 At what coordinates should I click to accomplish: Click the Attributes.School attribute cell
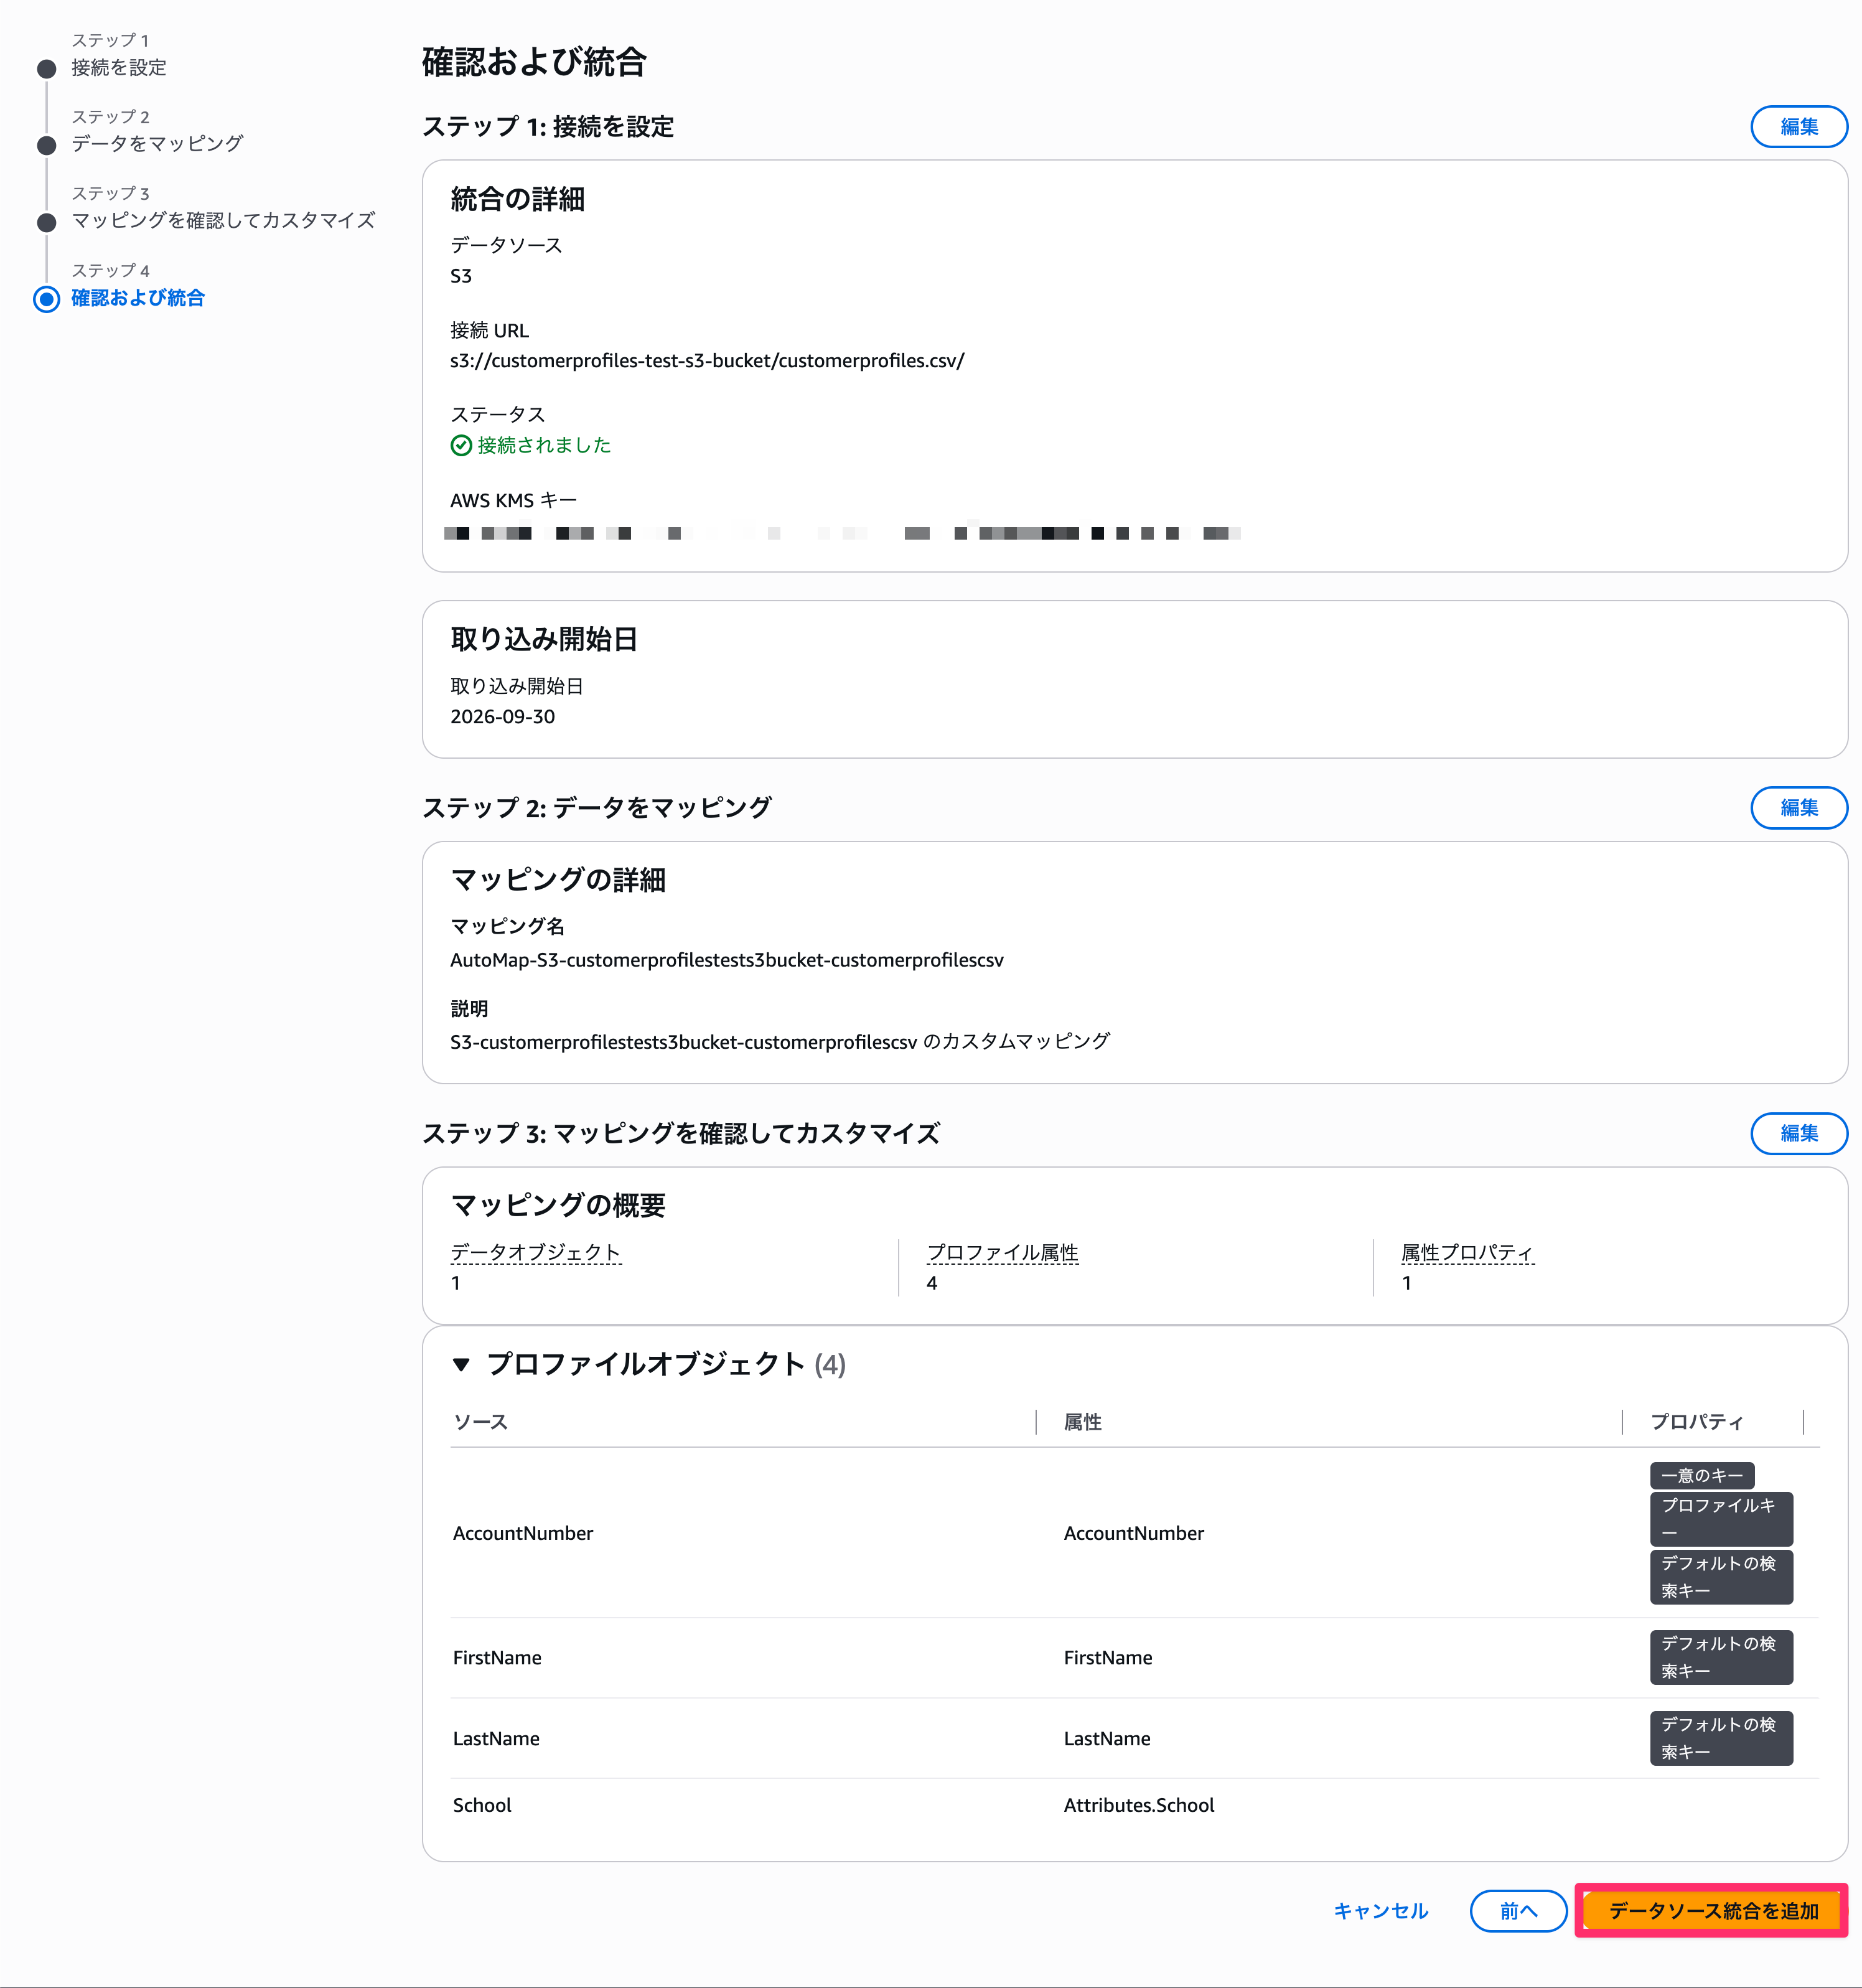coord(1139,1805)
